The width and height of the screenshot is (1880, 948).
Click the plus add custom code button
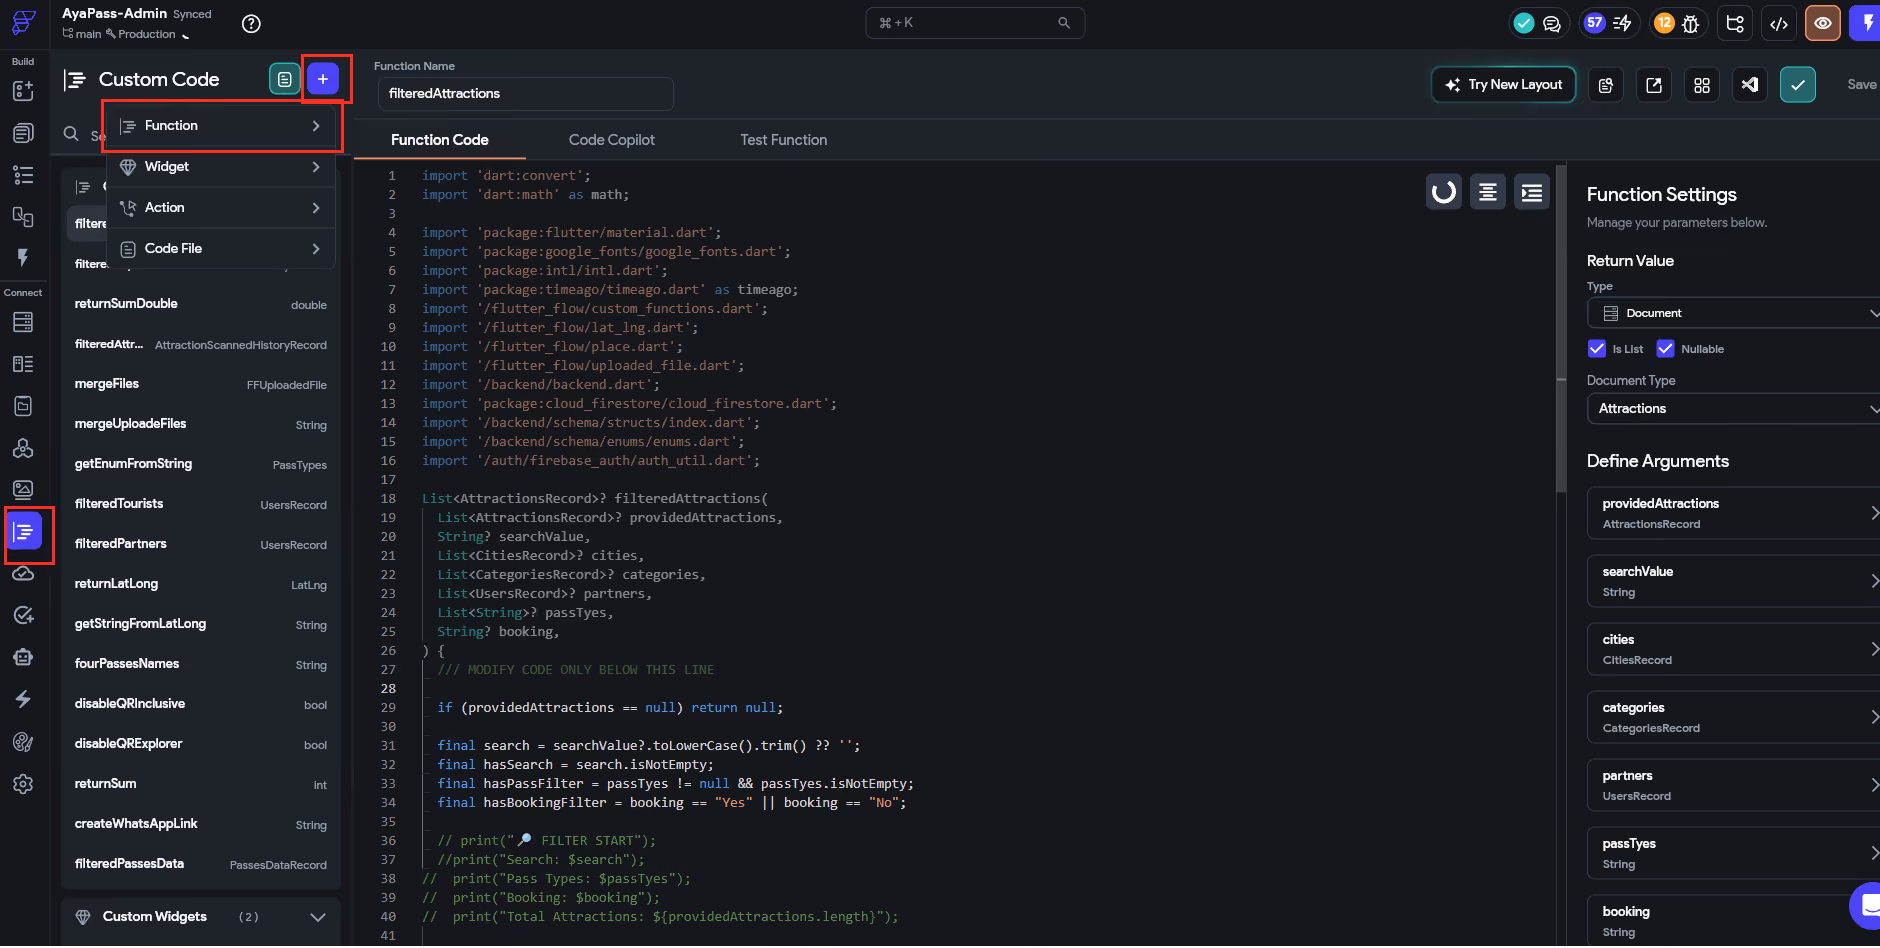point(323,79)
